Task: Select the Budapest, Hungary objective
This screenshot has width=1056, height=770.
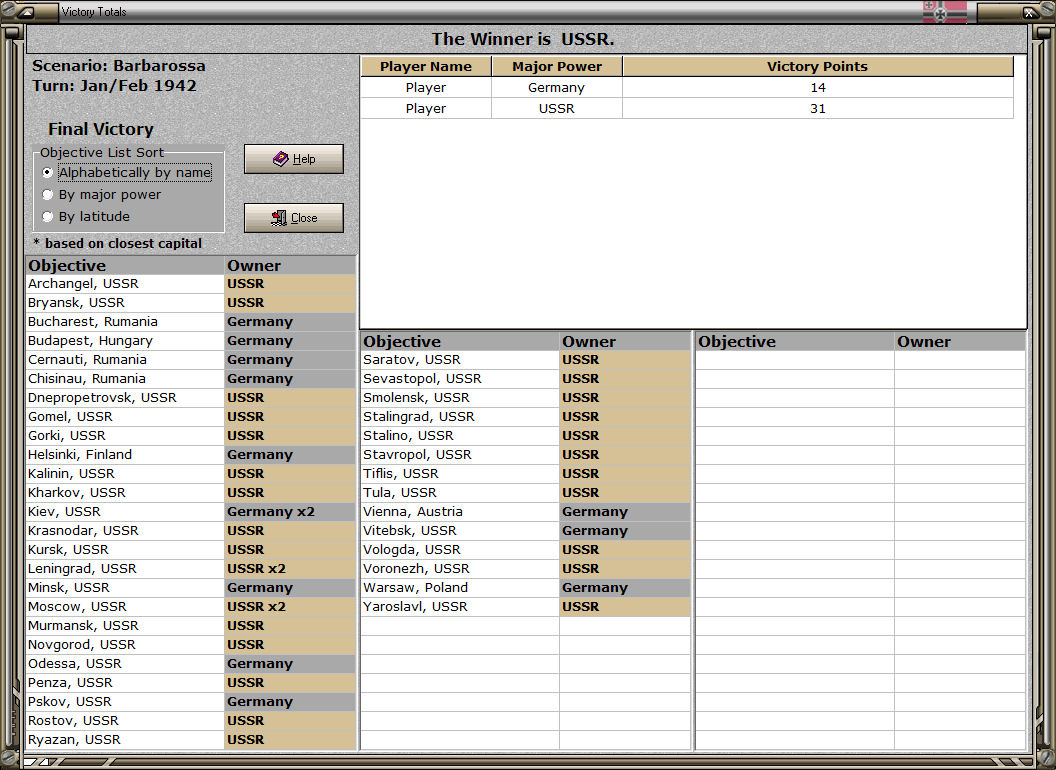Action: (x=125, y=340)
